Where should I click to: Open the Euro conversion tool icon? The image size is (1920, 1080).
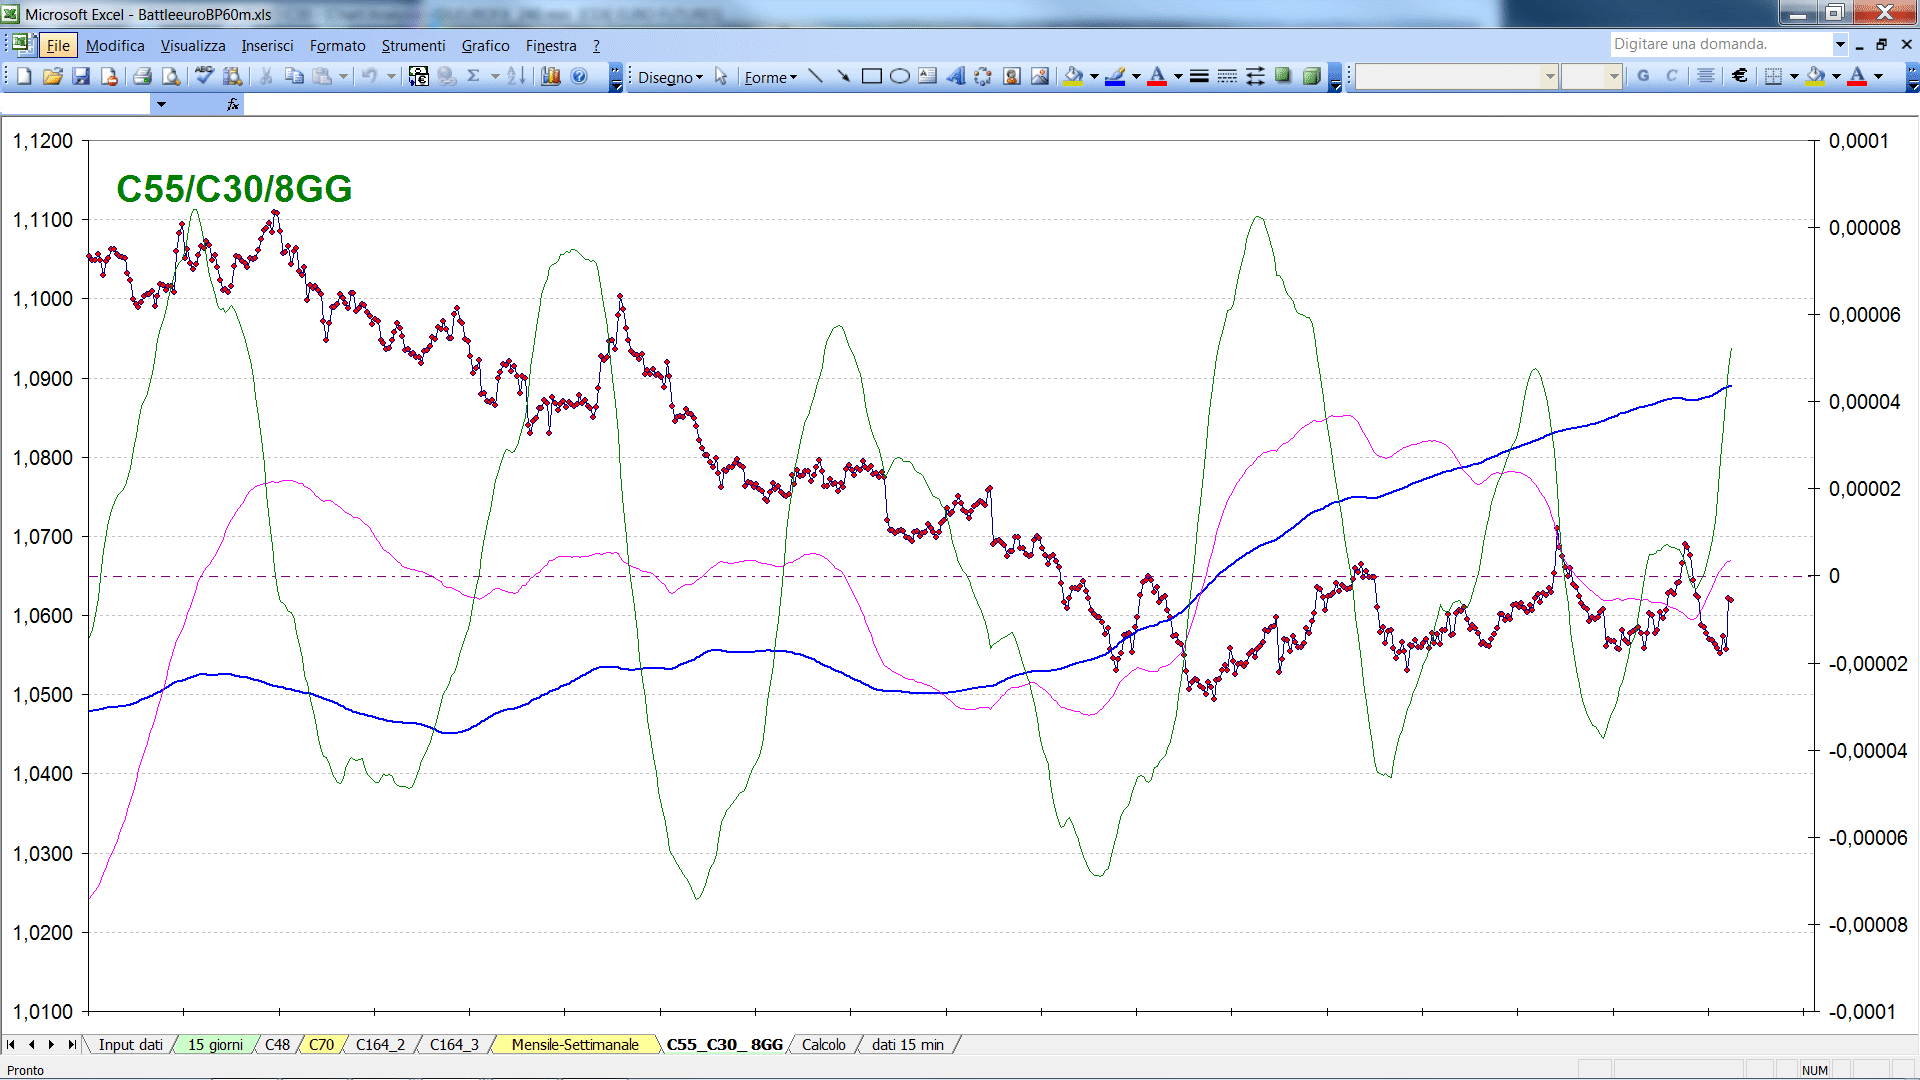click(419, 76)
